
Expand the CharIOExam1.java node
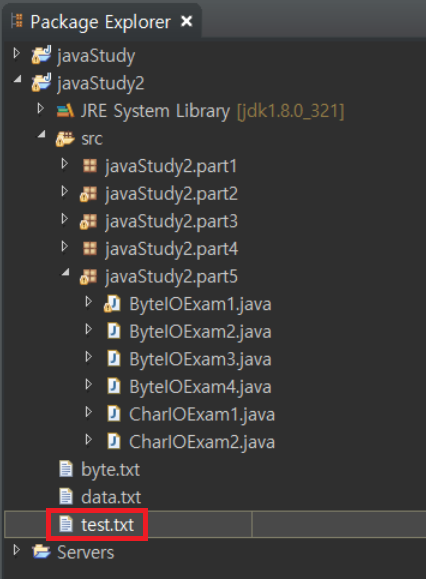[x=89, y=412]
